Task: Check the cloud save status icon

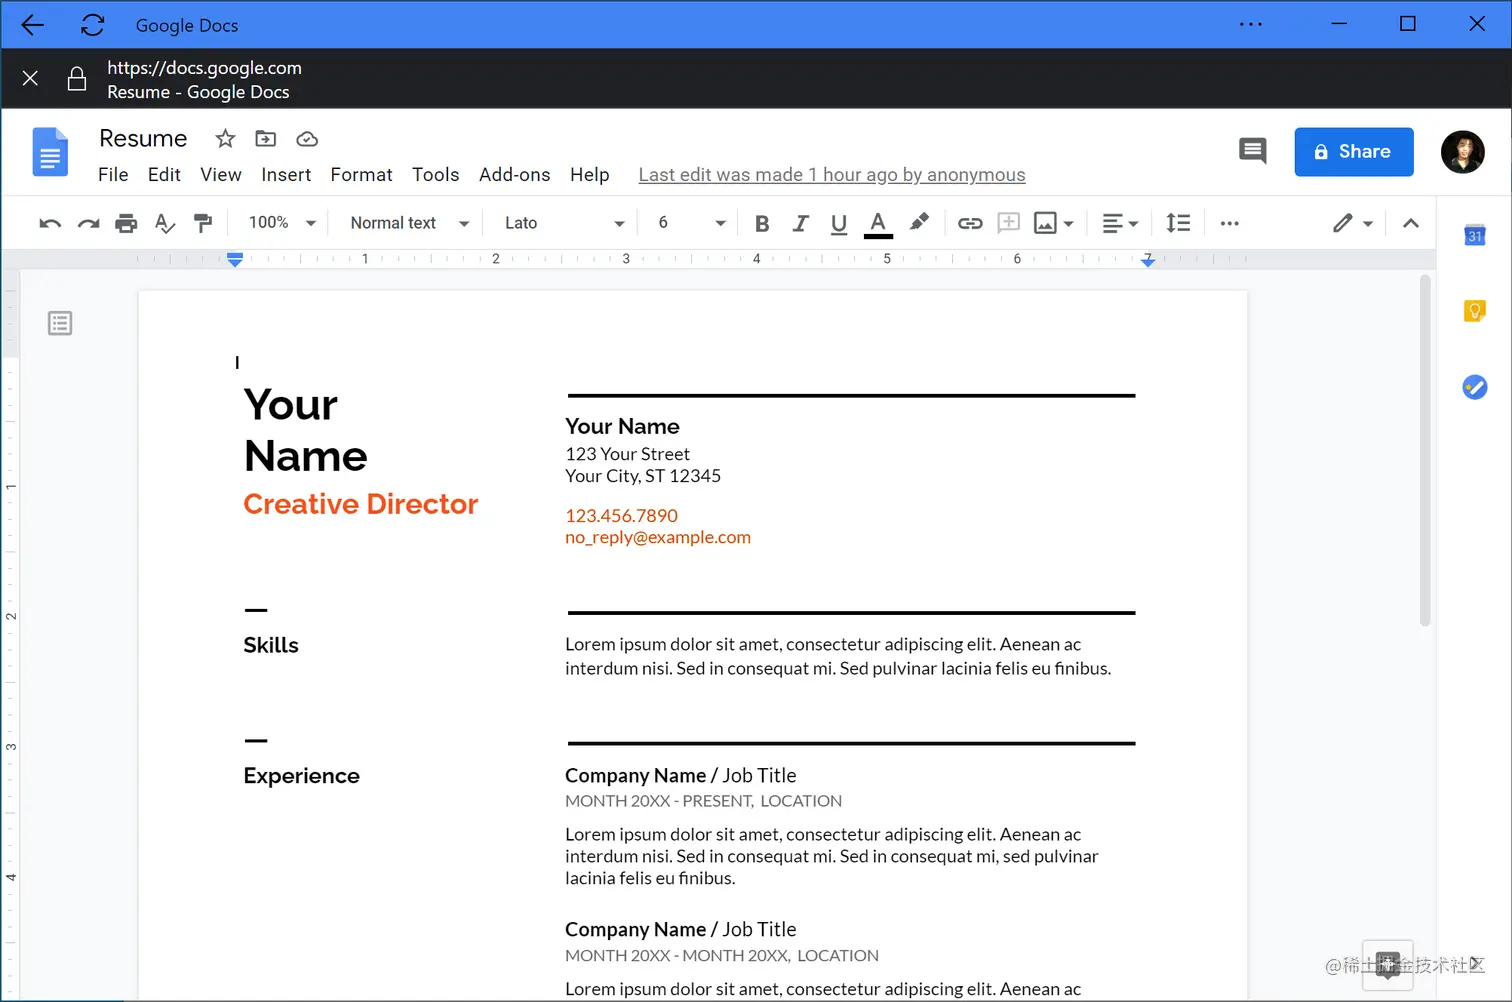Action: click(x=307, y=138)
